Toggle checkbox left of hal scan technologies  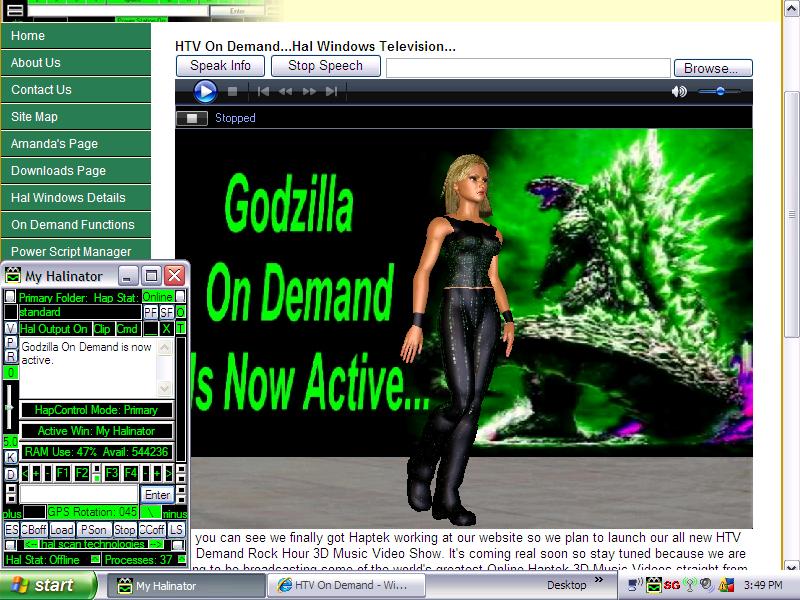[x=10, y=544]
